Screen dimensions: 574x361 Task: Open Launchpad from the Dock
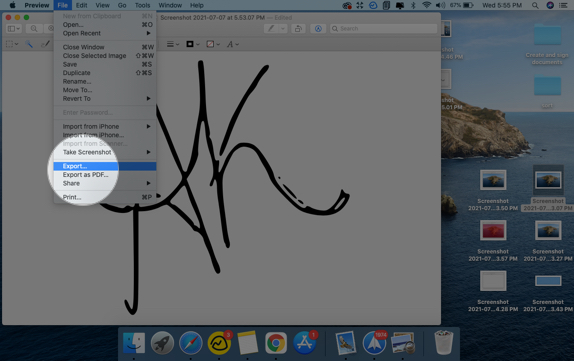(x=162, y=343)
